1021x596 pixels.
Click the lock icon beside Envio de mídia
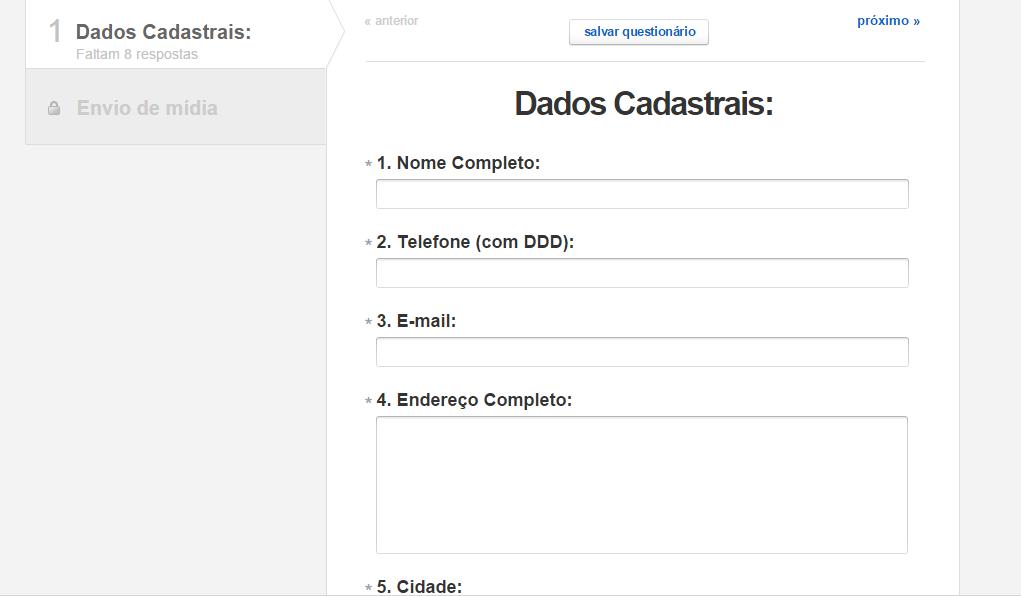pyautogui.click(x=54, y=108)
